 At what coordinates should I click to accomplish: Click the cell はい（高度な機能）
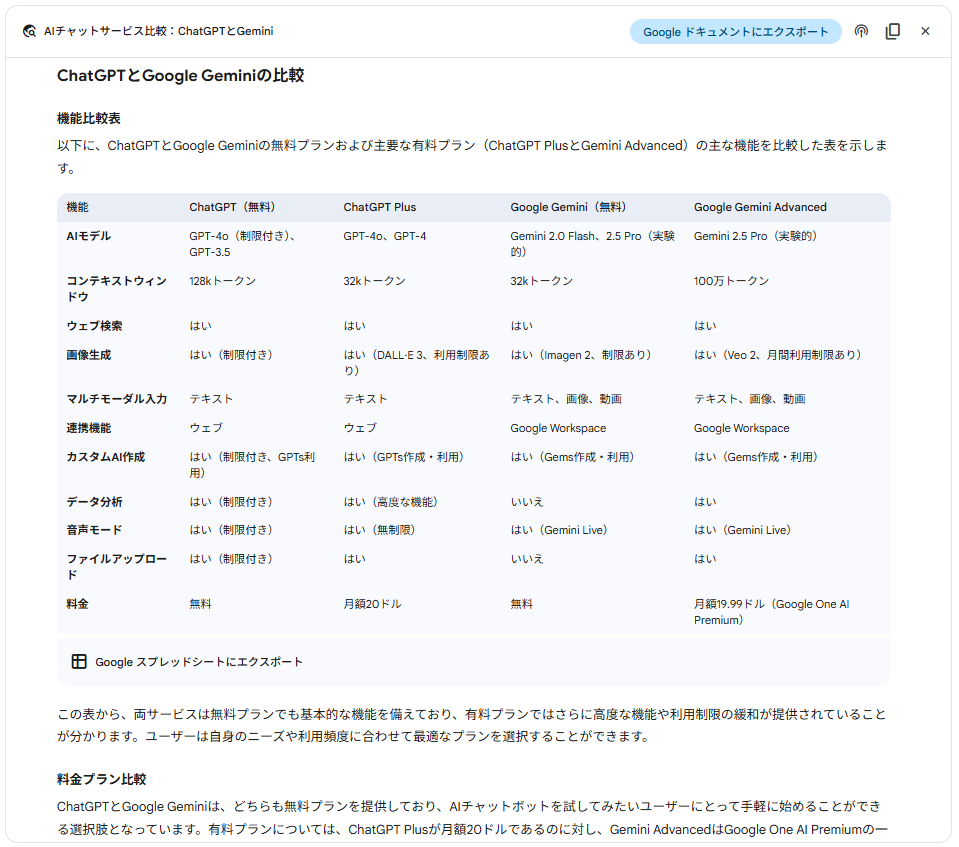(x=391, y=501)
